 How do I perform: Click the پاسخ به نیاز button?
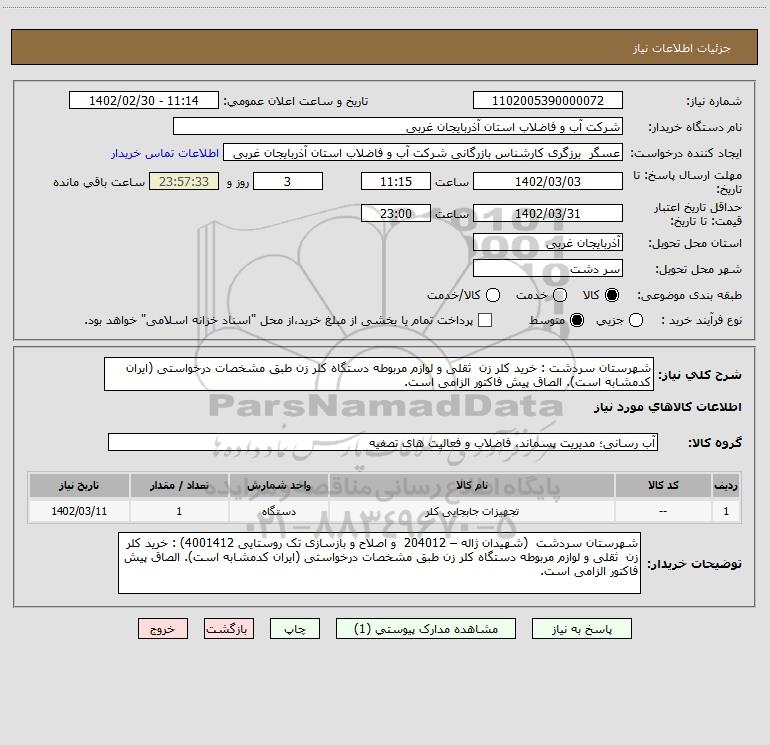coord(582,629)
